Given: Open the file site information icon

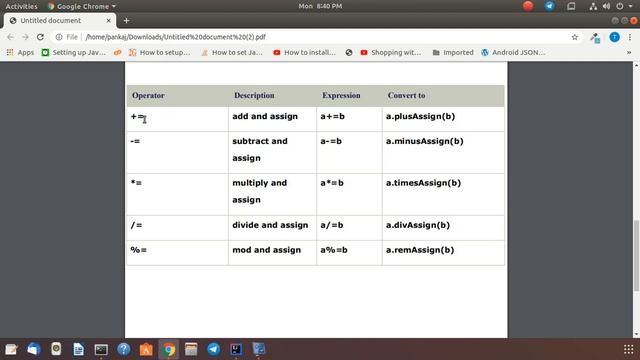Looking at the screenshot, I should point(59,37).
